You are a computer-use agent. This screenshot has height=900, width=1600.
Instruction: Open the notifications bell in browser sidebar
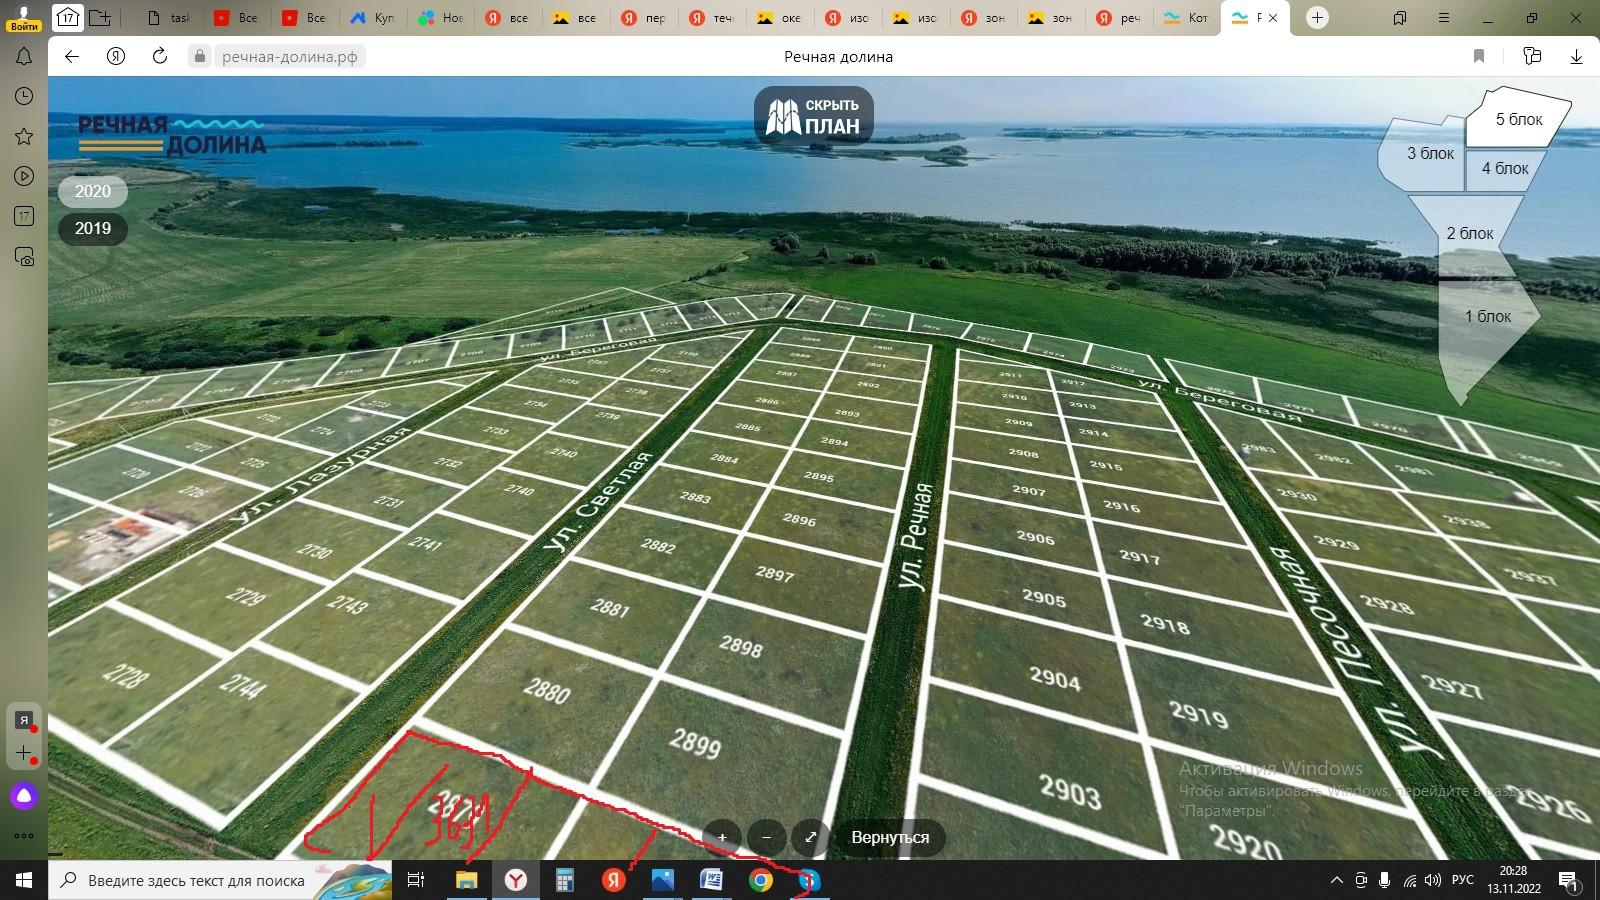click(x=24, y=57)
